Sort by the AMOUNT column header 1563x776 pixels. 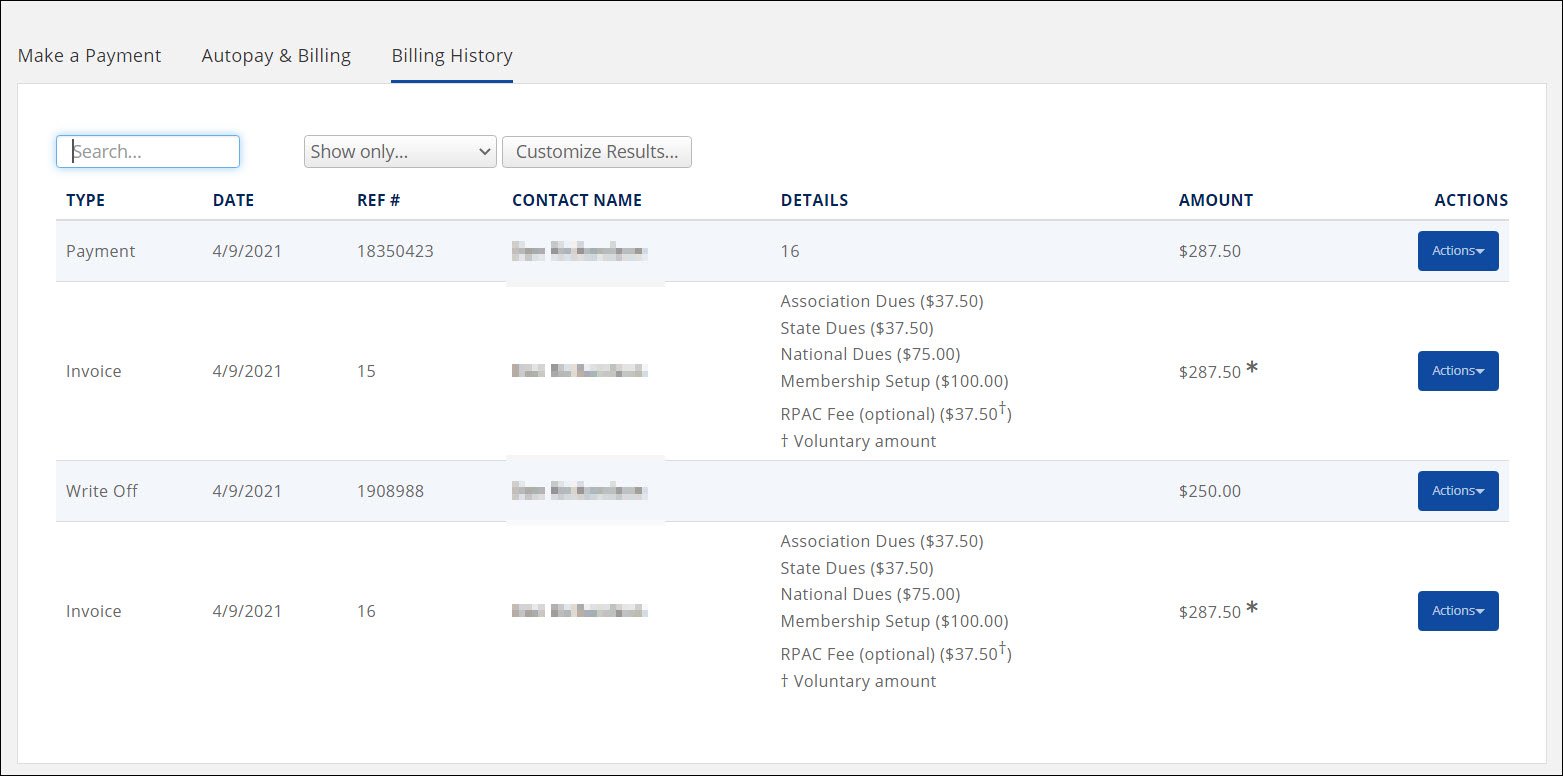(1215, 200)
